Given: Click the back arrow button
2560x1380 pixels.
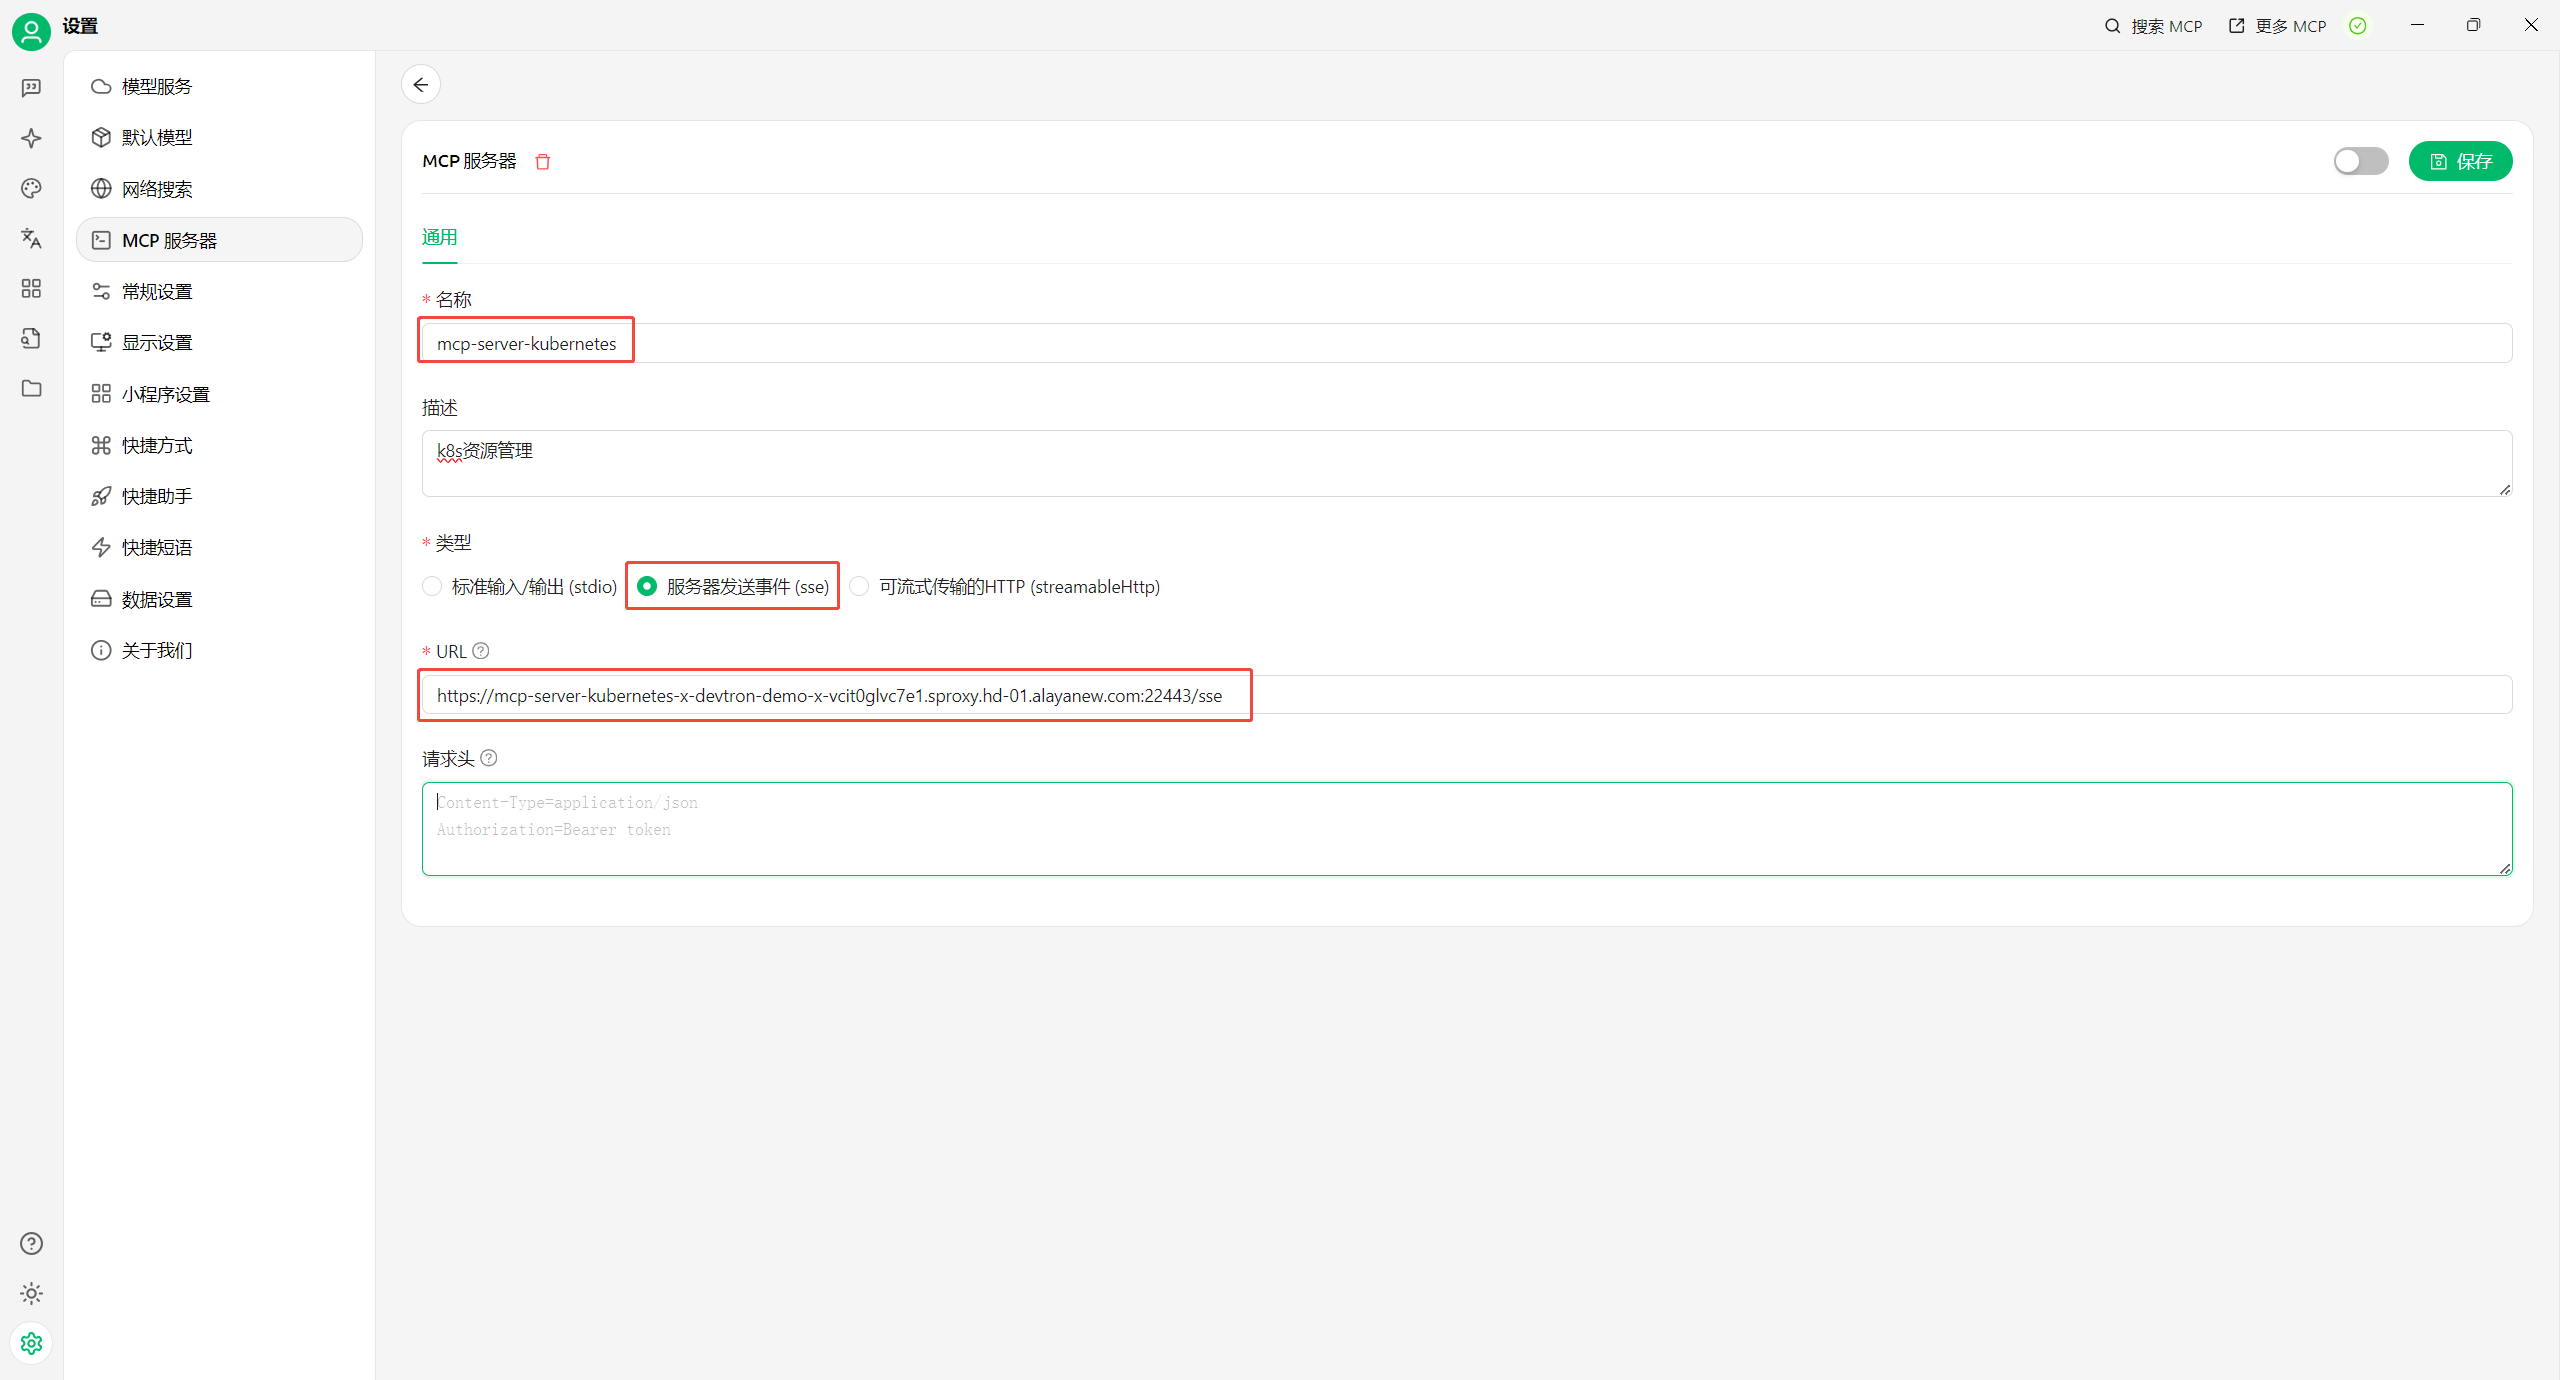Looking at the screenshot, I should pos(421,85).
